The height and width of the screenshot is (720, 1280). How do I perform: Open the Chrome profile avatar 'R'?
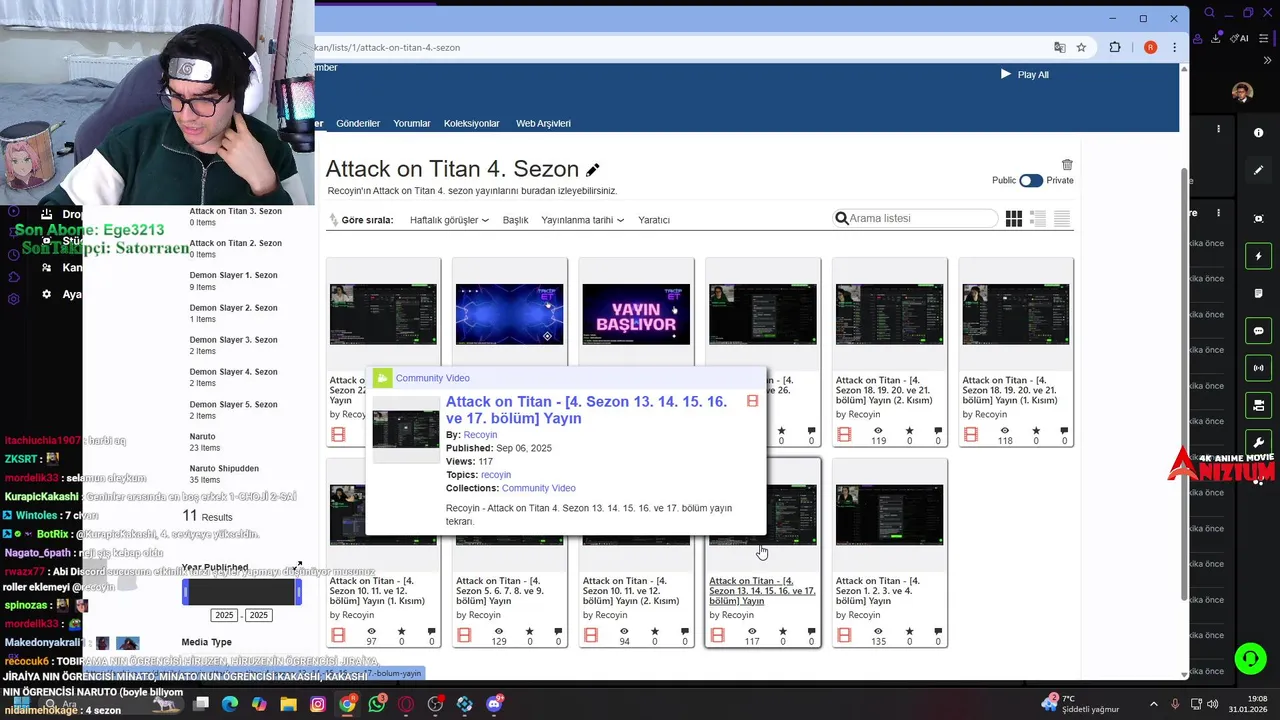(x=1151, y=47)
